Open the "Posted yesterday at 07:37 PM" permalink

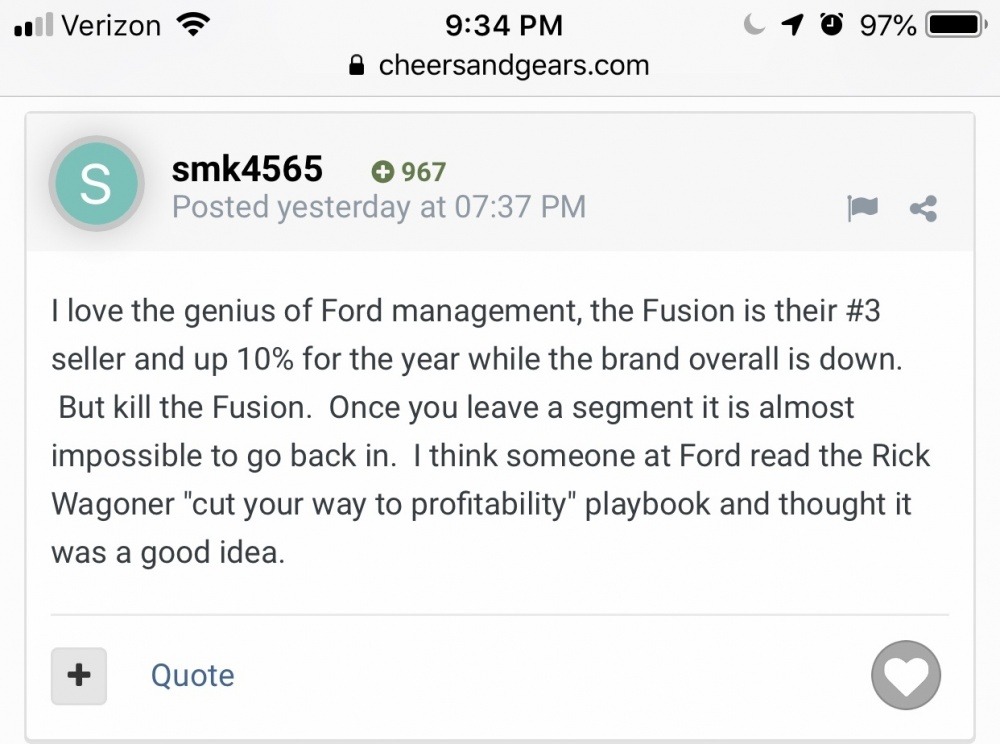(x=379, y=207)
